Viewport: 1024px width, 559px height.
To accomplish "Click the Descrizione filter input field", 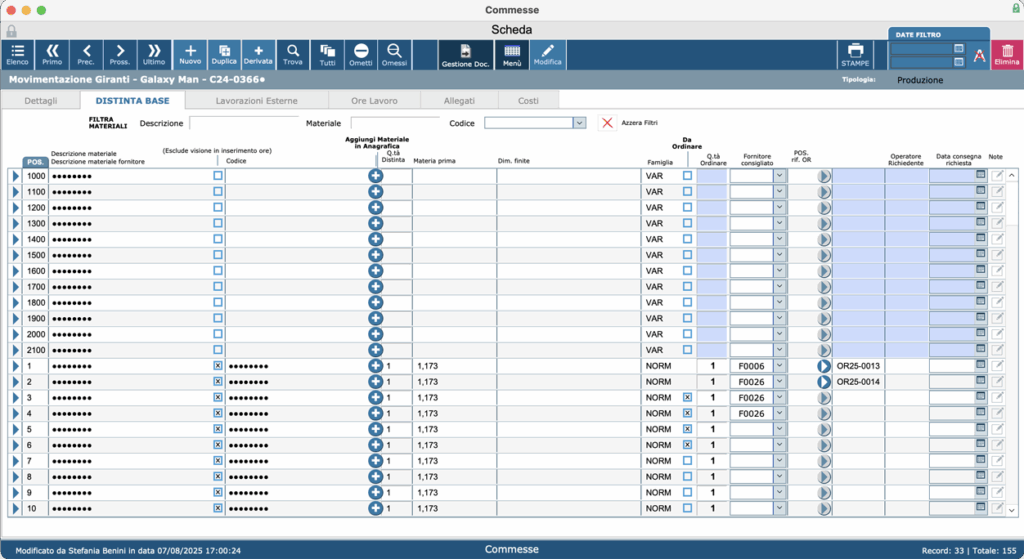I will pos(244,123).
